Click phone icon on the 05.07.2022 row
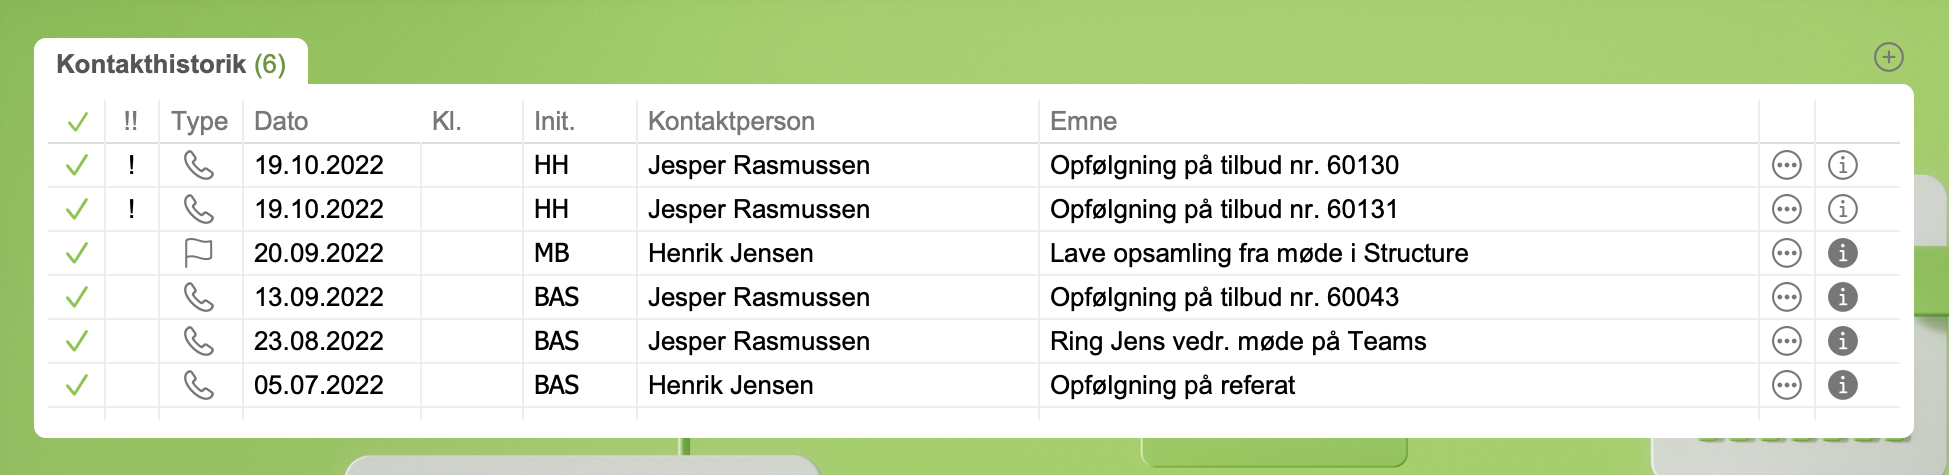Viewport: 1949px width, 475px height. (199, 385)
